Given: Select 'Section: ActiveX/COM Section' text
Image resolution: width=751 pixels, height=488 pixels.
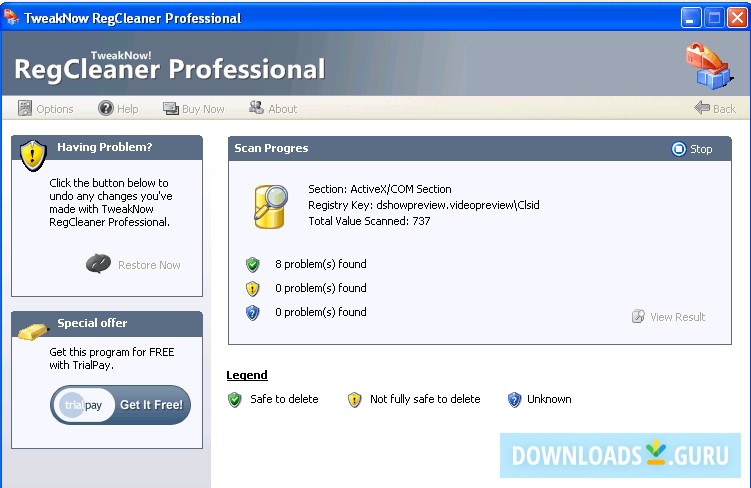Looking at the screenshot, I should [380, 189].
